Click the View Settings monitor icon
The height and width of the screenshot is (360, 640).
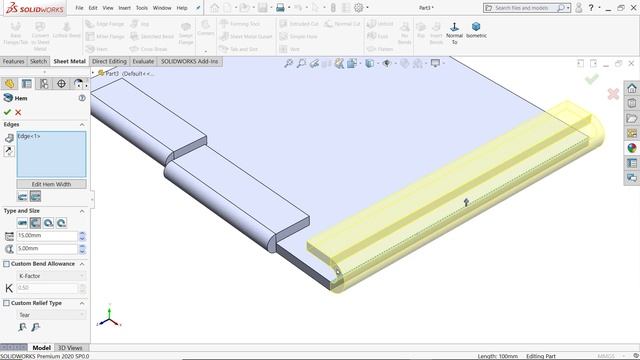435,63
